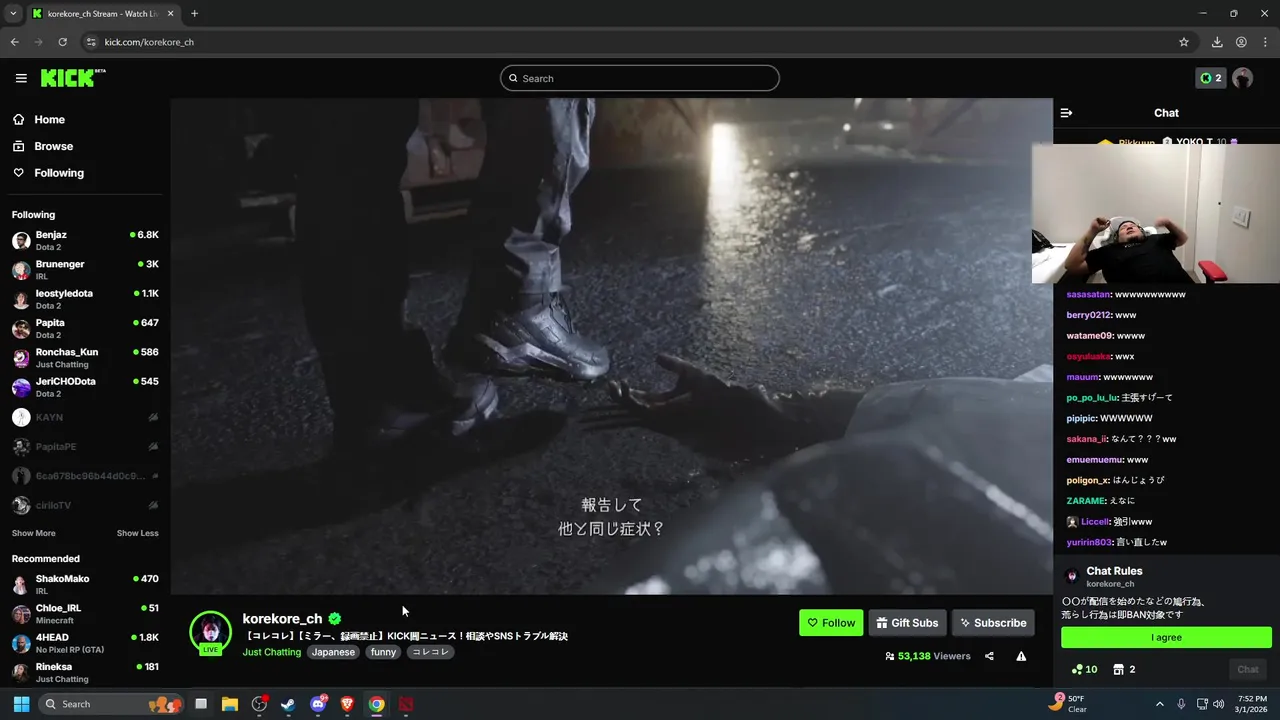Click the Chat send button
This screenshot has height=720, width=1280.
(x=1248, y=669)
